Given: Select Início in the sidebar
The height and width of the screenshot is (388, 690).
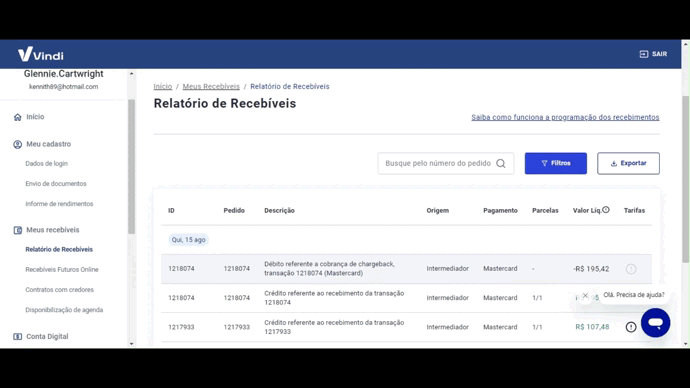Looking at the screenshot, I should point(35,117).
